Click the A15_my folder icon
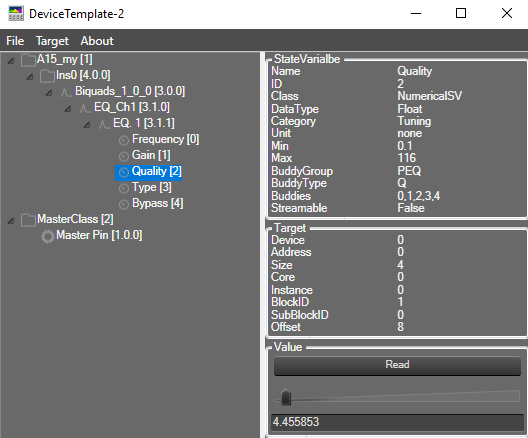This screenshot has width=528, height=438. click(x=28, y=60)
